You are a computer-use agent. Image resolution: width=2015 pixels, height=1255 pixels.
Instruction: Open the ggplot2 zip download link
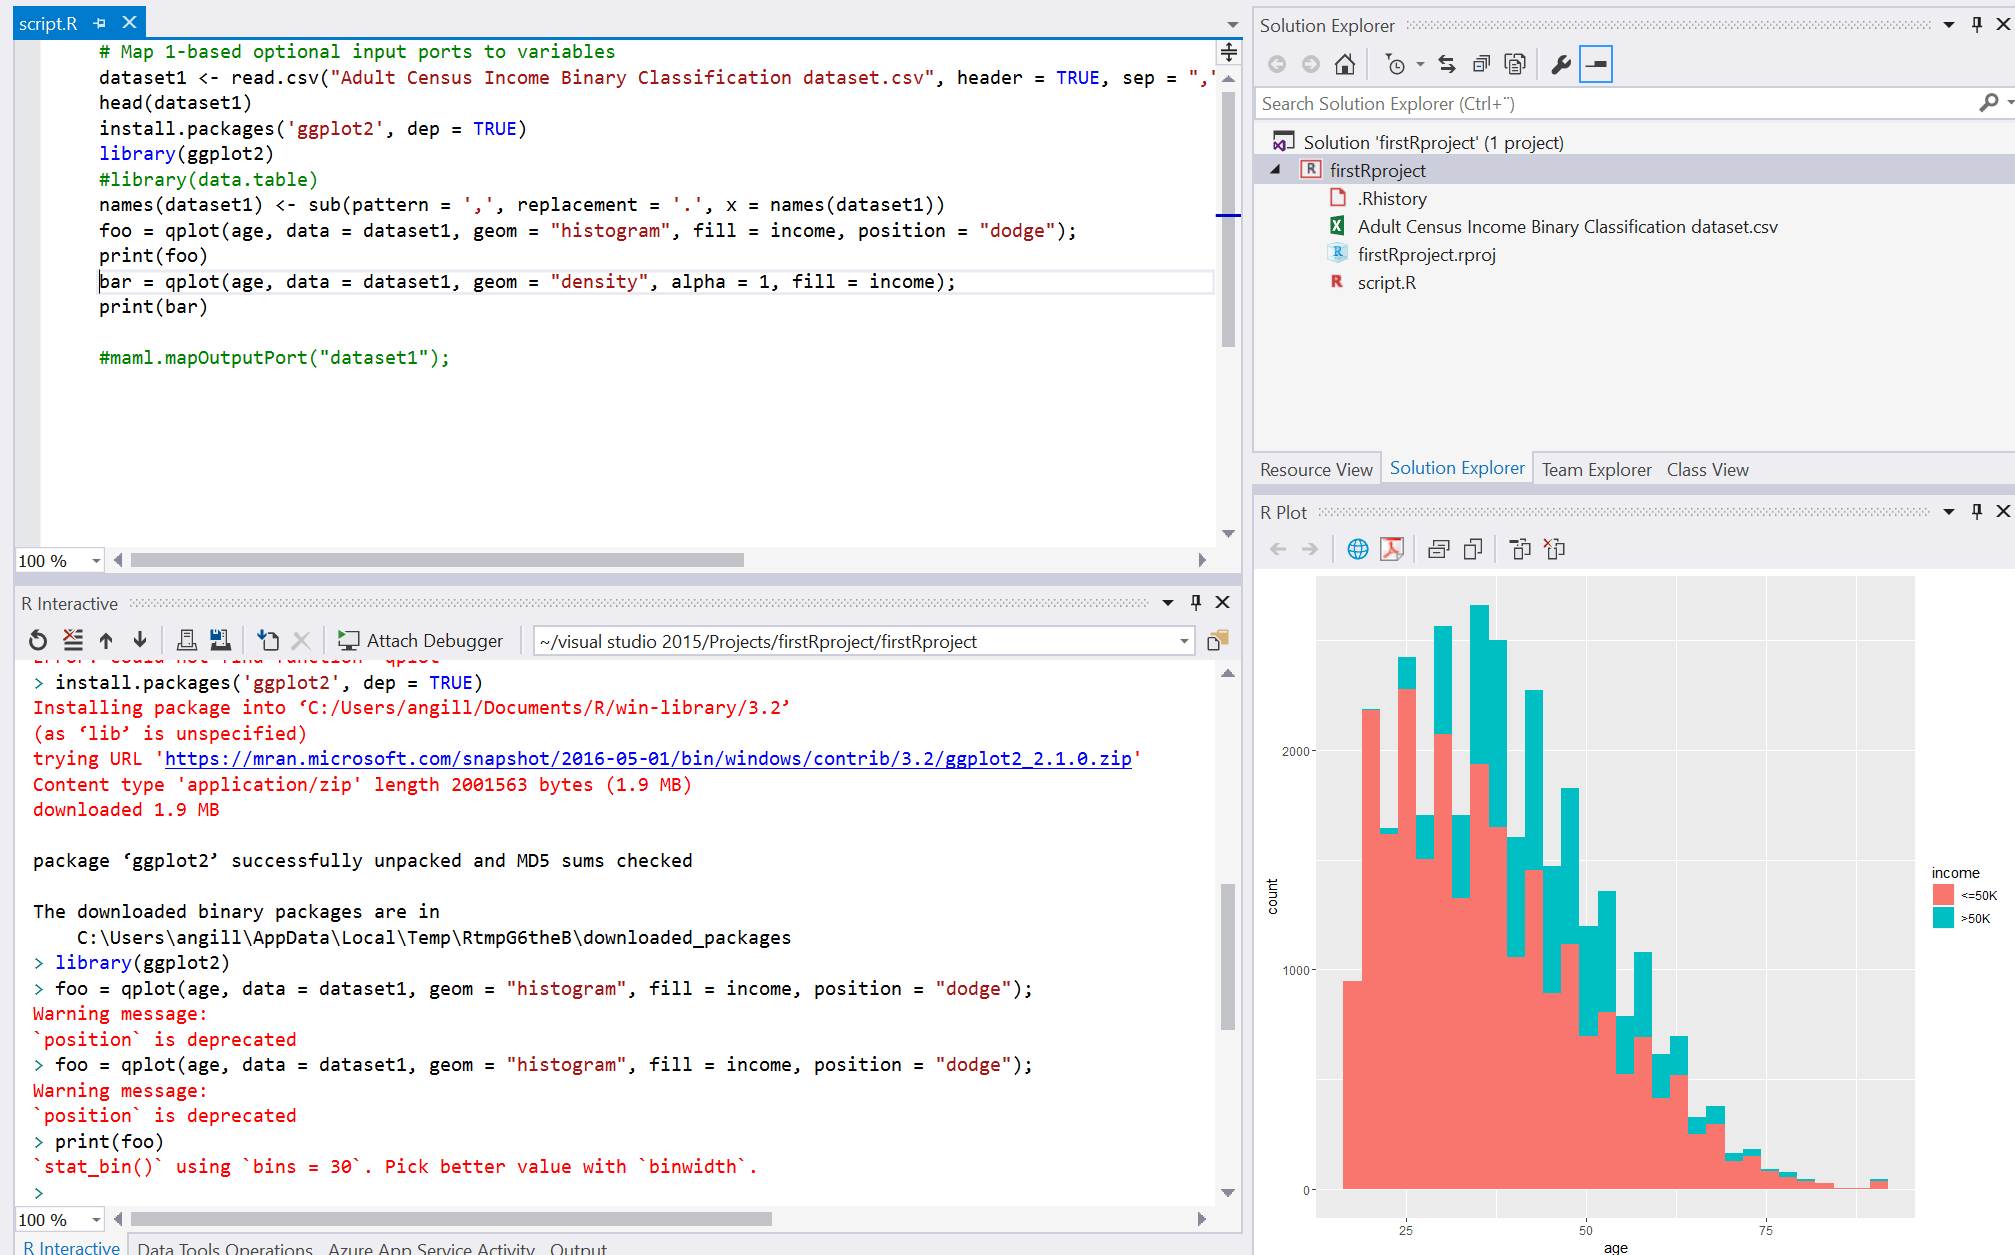[x=647, y=759]
